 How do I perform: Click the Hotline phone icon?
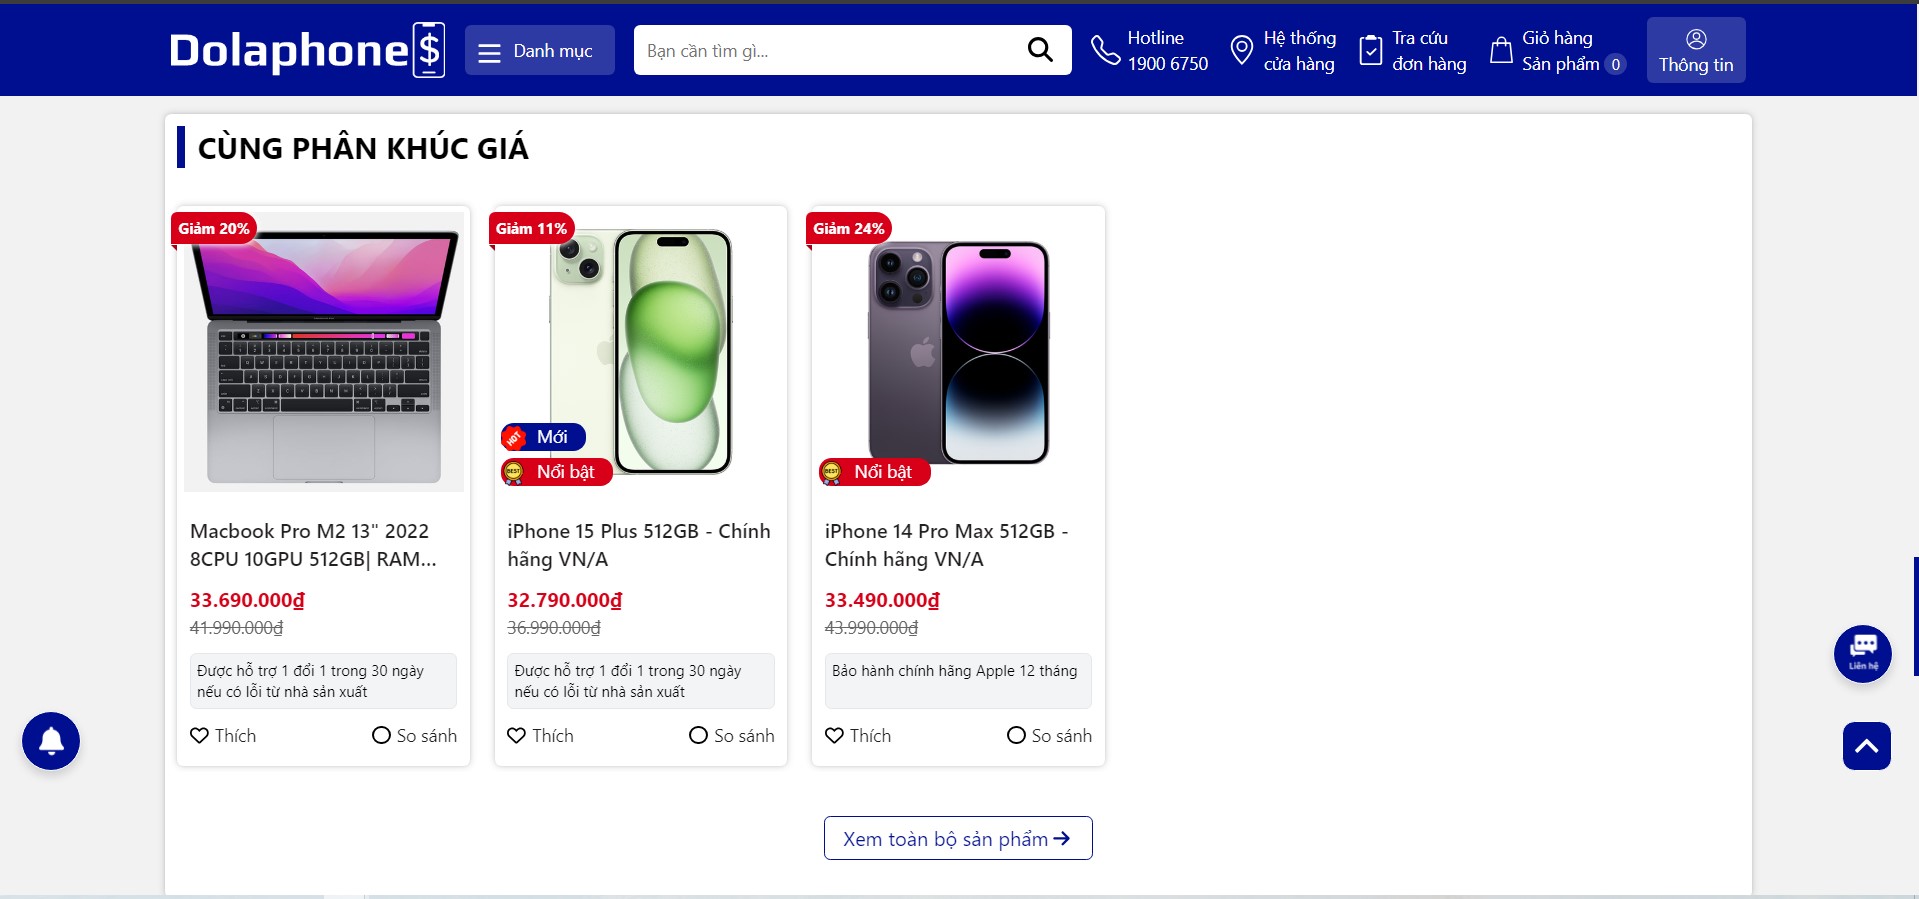(1105, 50)
